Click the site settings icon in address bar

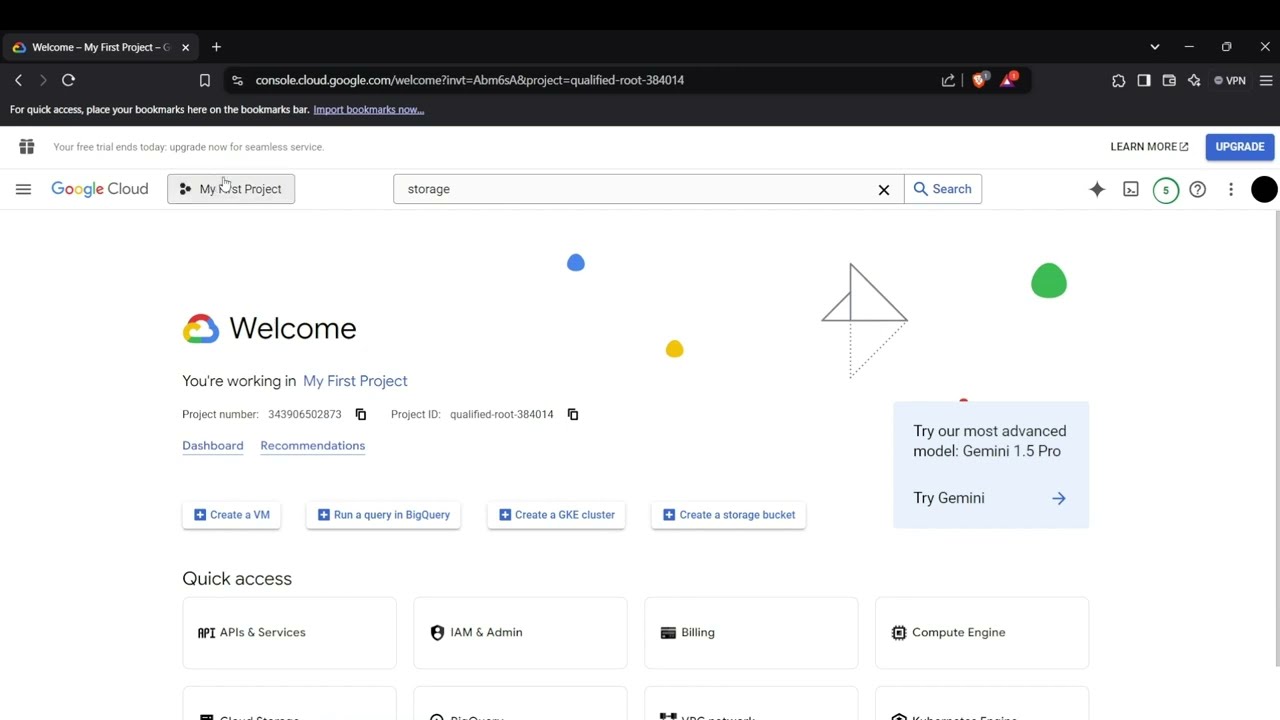pyautogui.click(x=236, y=80)
